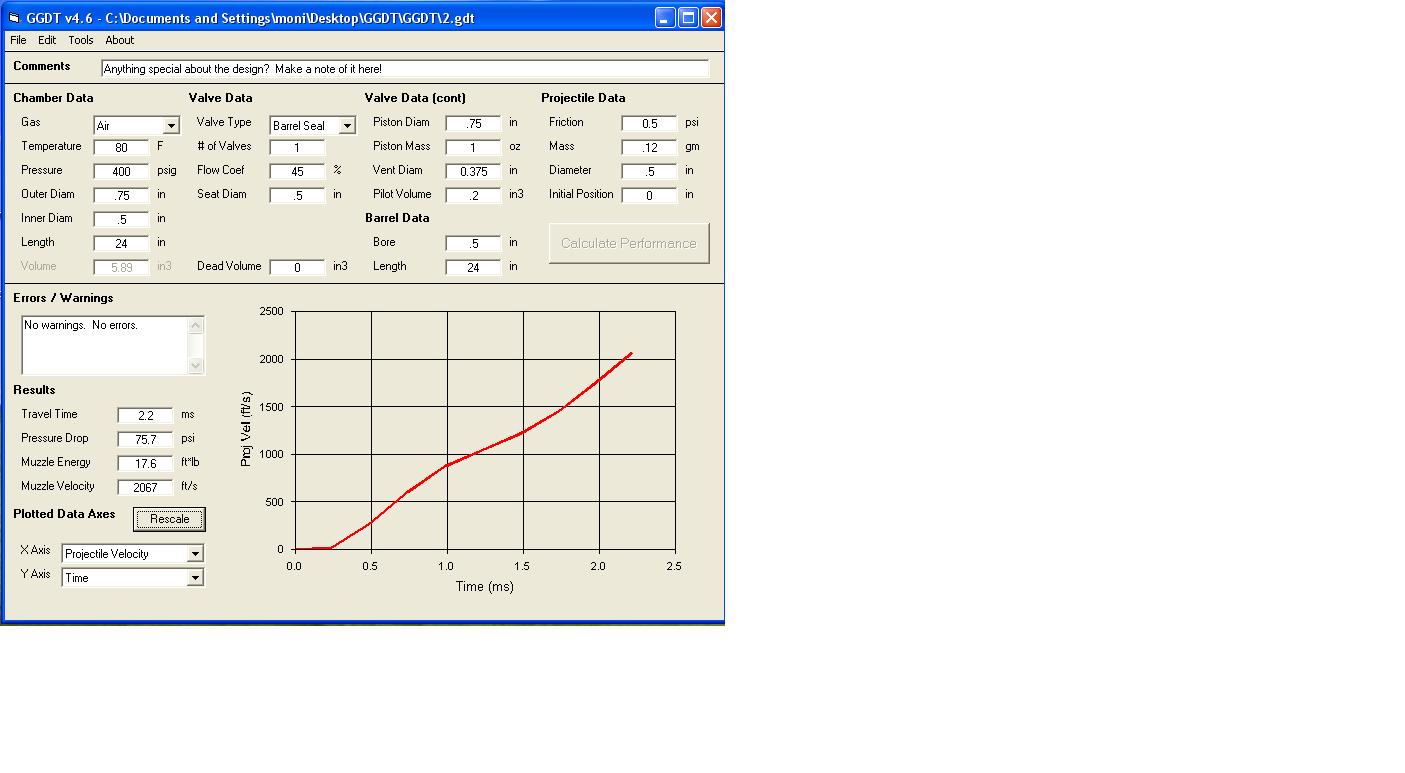Focus the projectile Mass field
1405x773 pixels.
[x=649, y=147]
